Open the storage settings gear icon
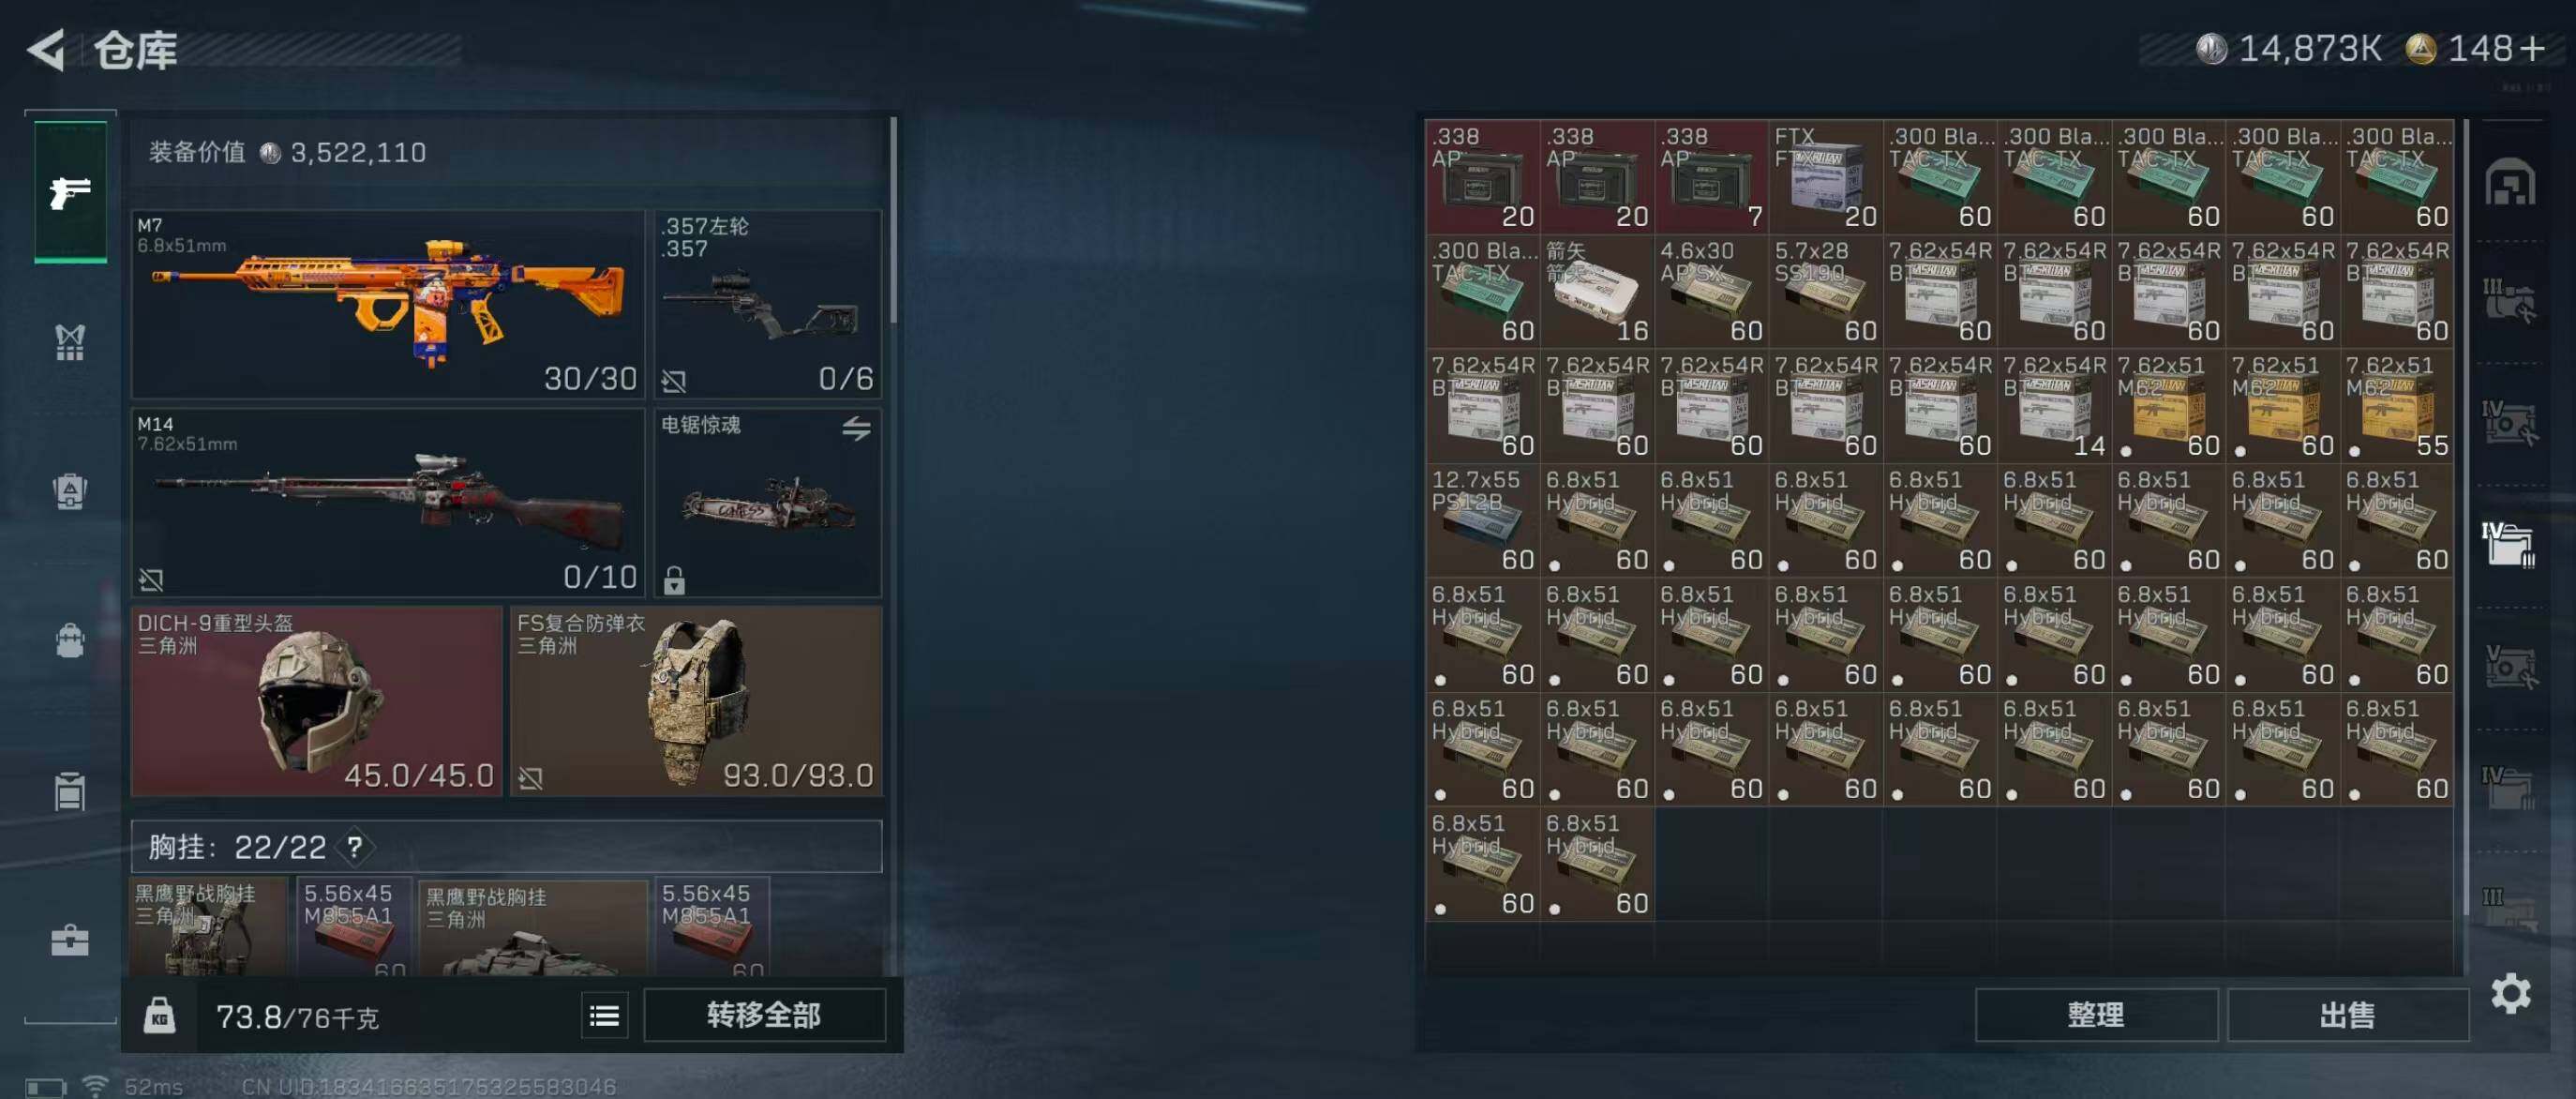 click(x=2510, y=993)
